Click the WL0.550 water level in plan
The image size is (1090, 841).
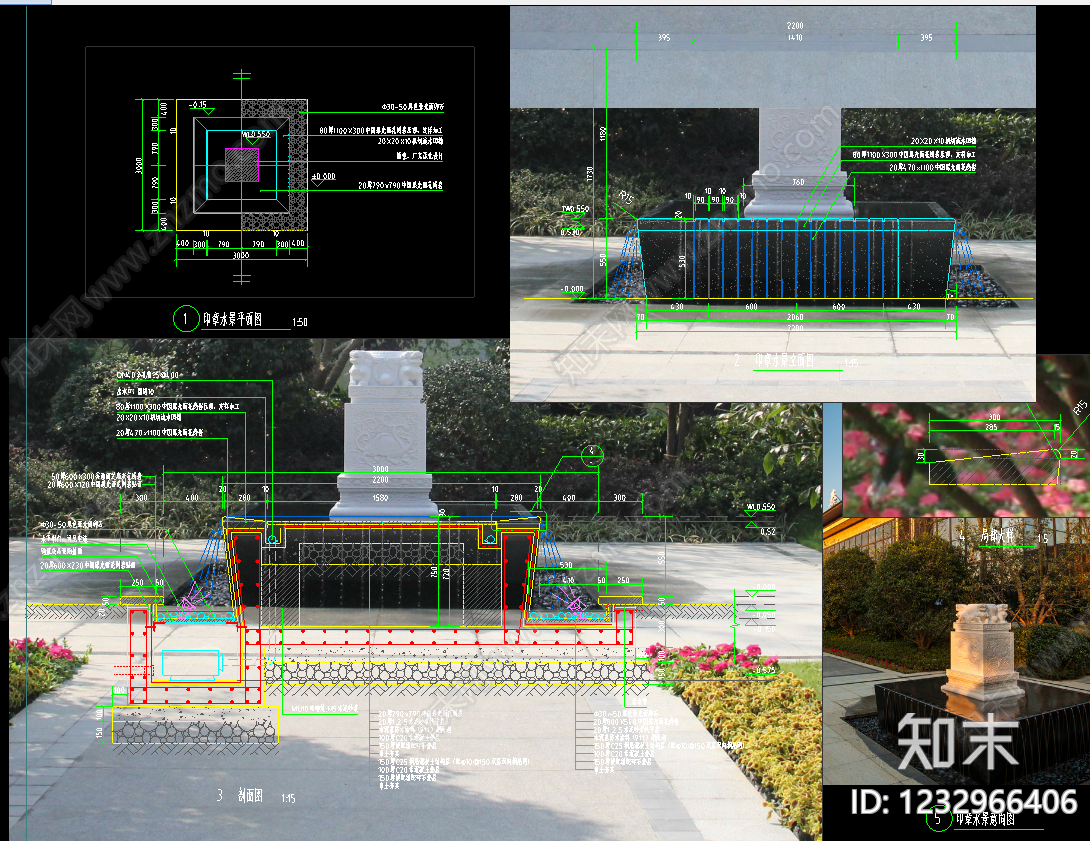click(x=256, y=134)
